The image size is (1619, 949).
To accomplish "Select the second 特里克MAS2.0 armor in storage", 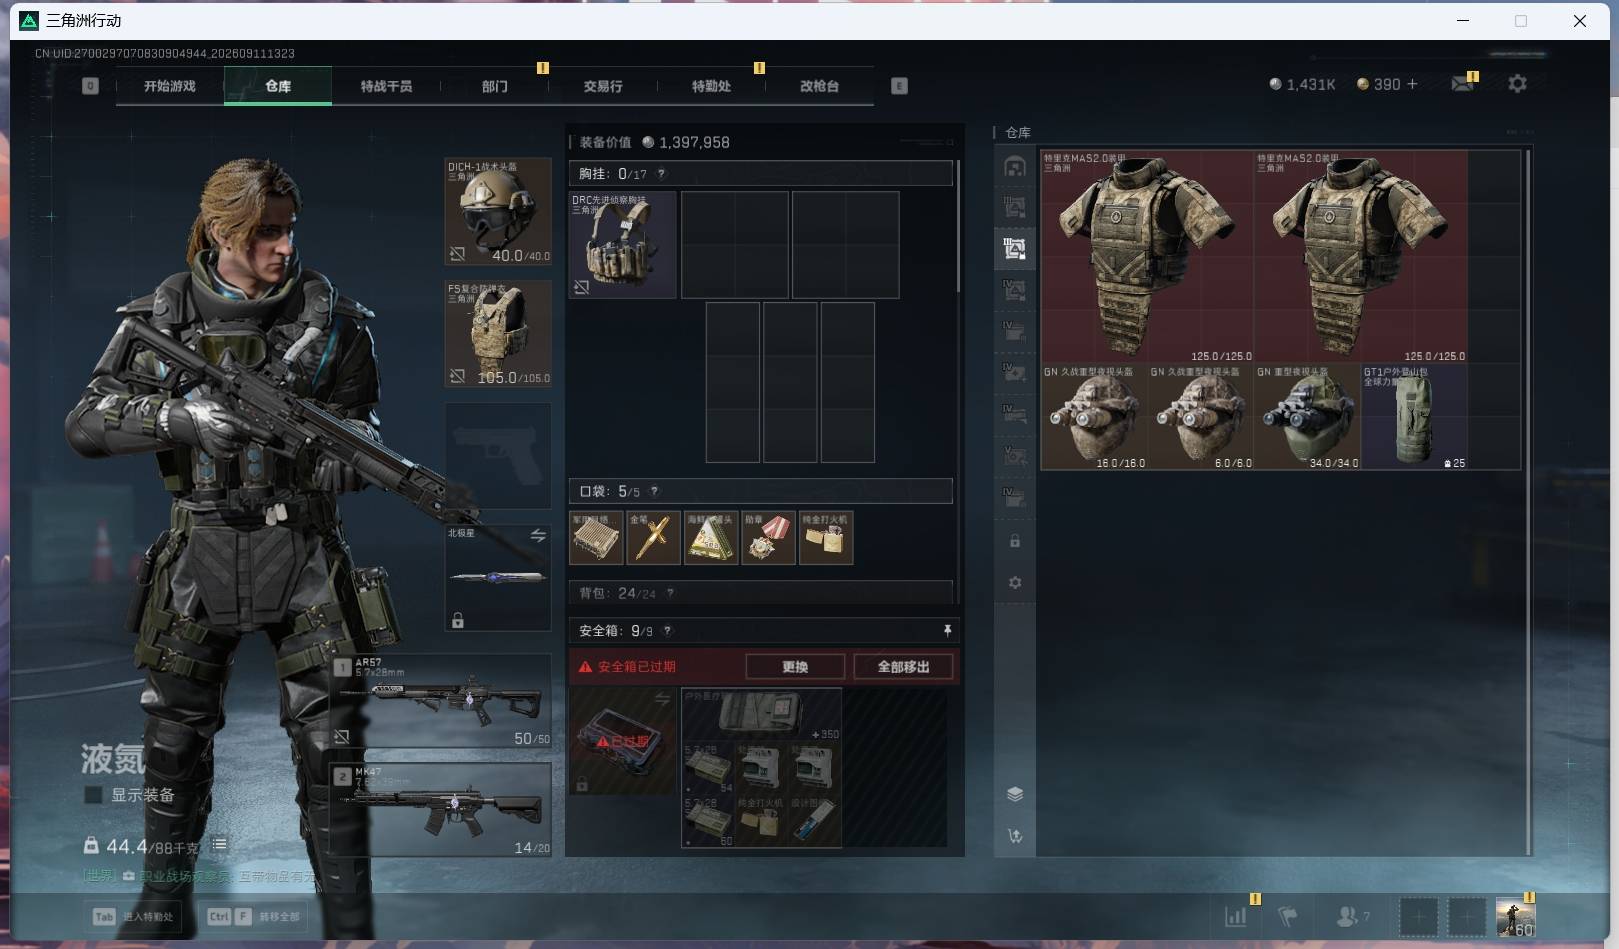I will tap(1361, 257).
